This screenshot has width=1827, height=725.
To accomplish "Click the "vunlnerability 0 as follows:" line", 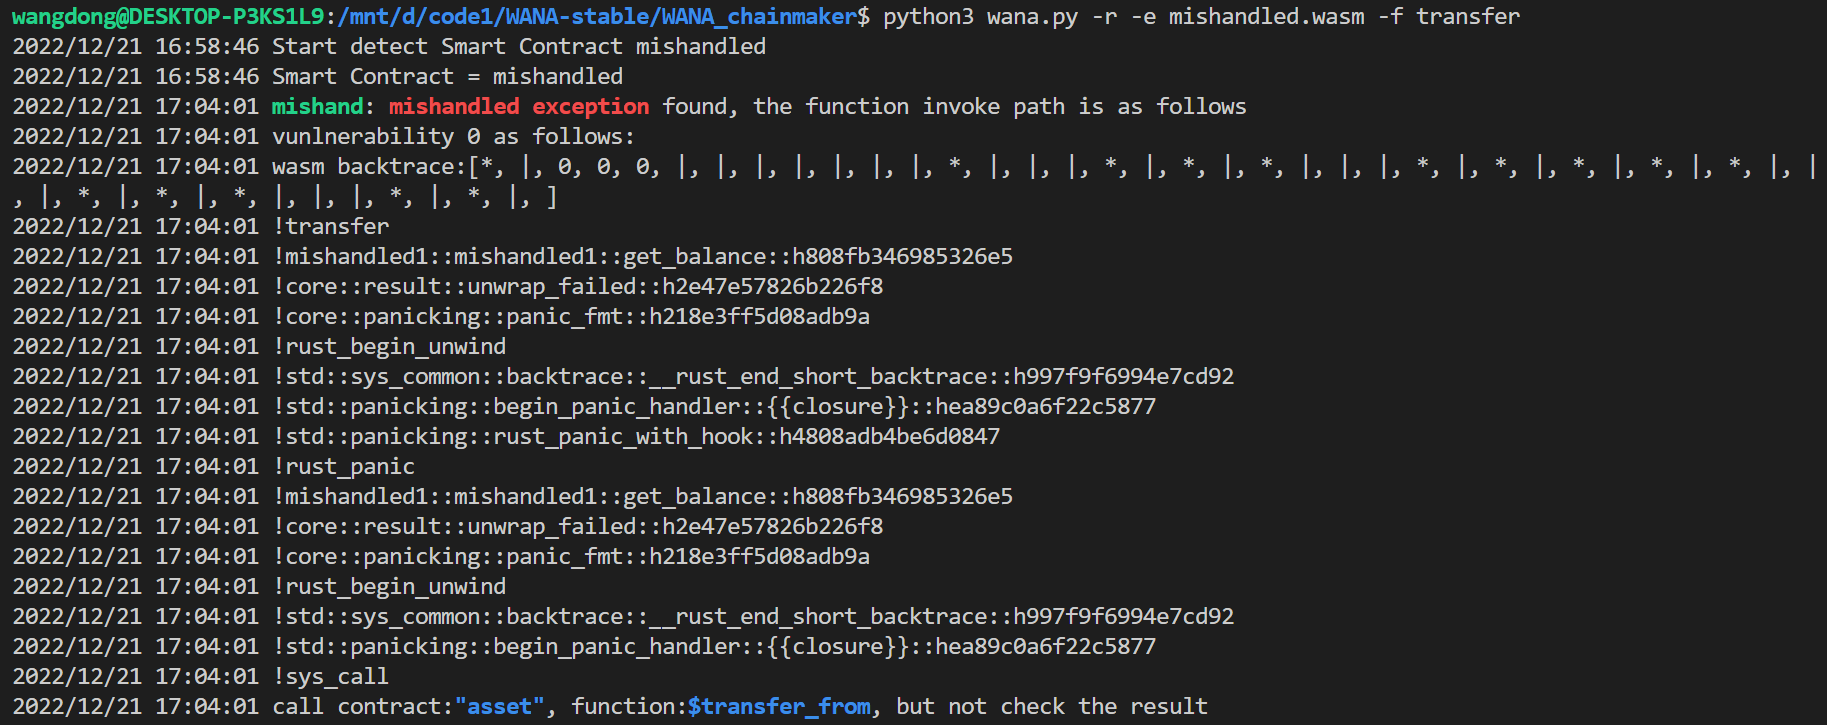I will [x=453, y=137].
